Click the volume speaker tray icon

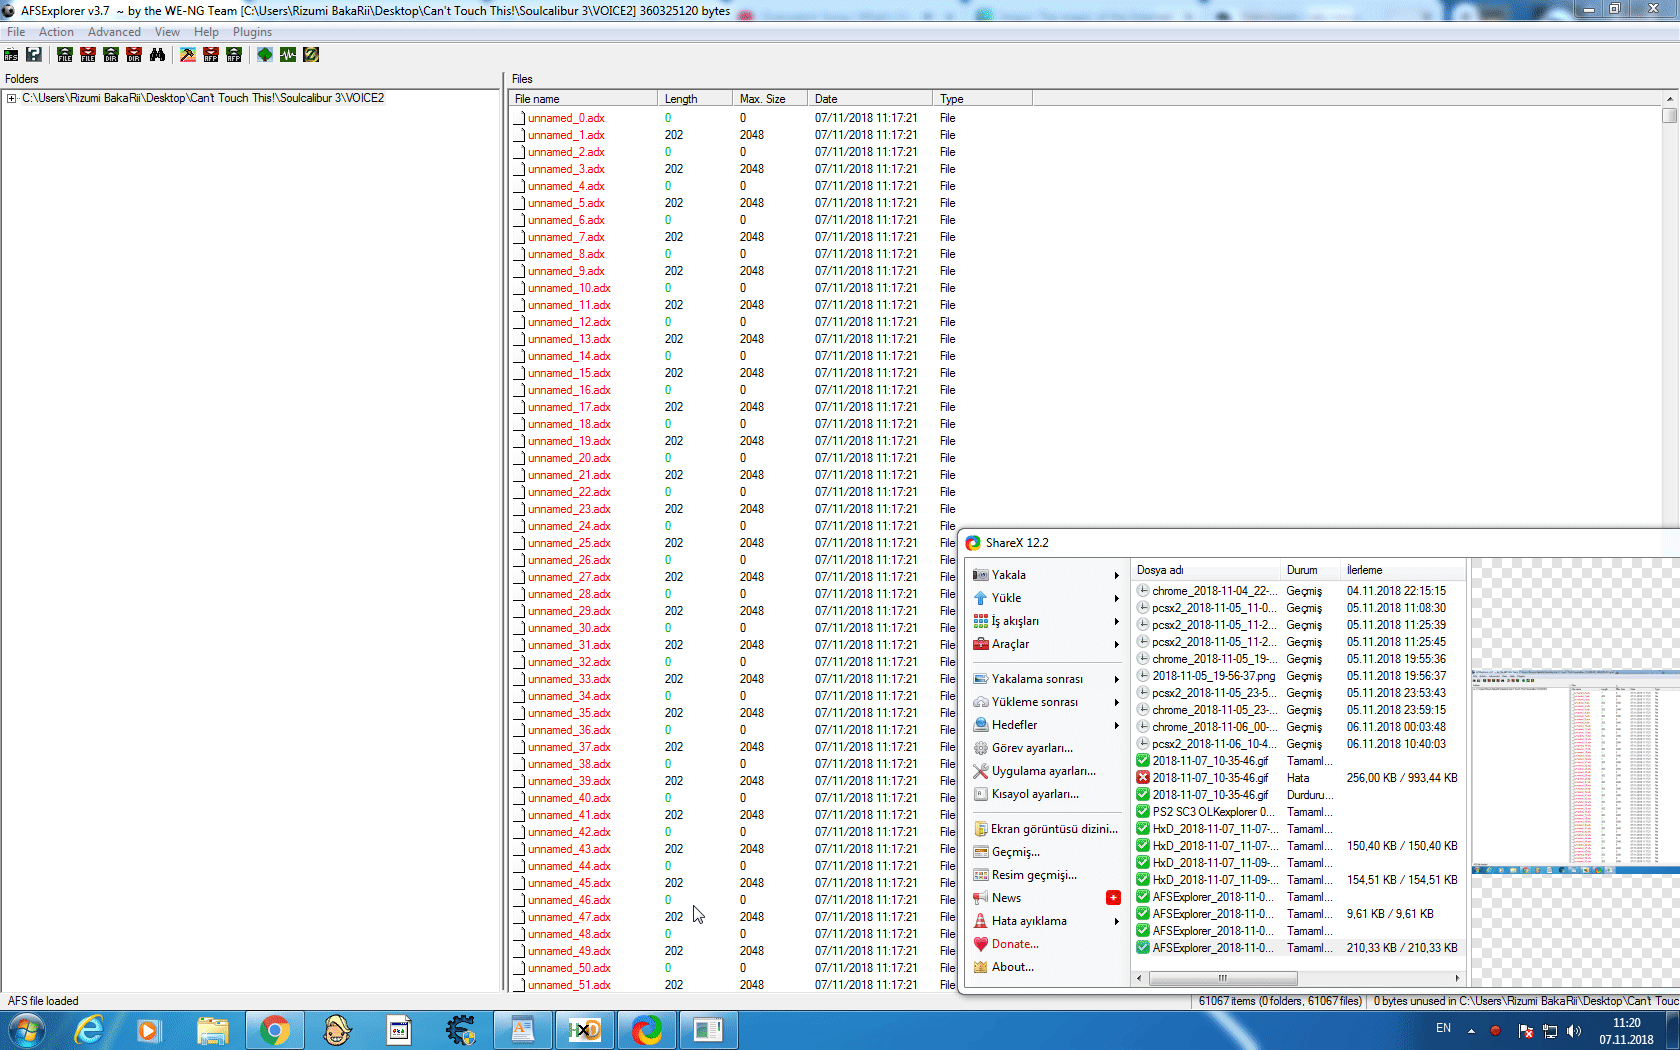[1574, 1031]
